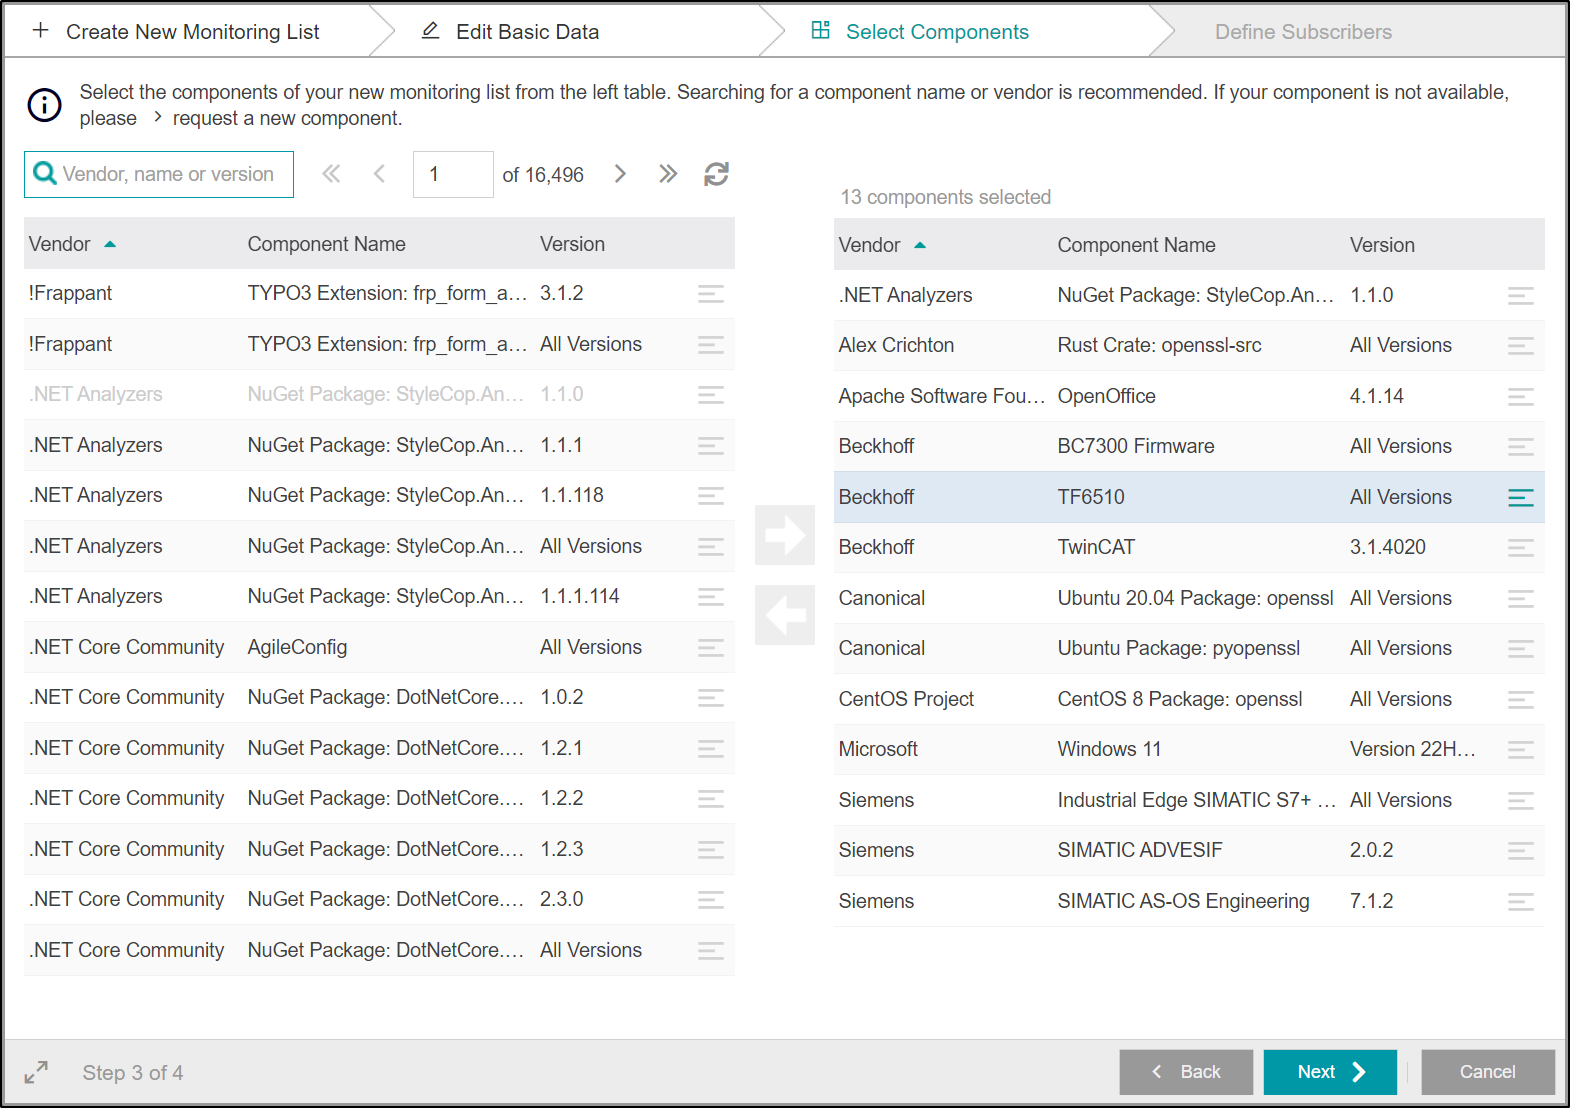Focus the vendor, name or version search field
This screenshot has width=1570, height=1108.
(159, 174)
